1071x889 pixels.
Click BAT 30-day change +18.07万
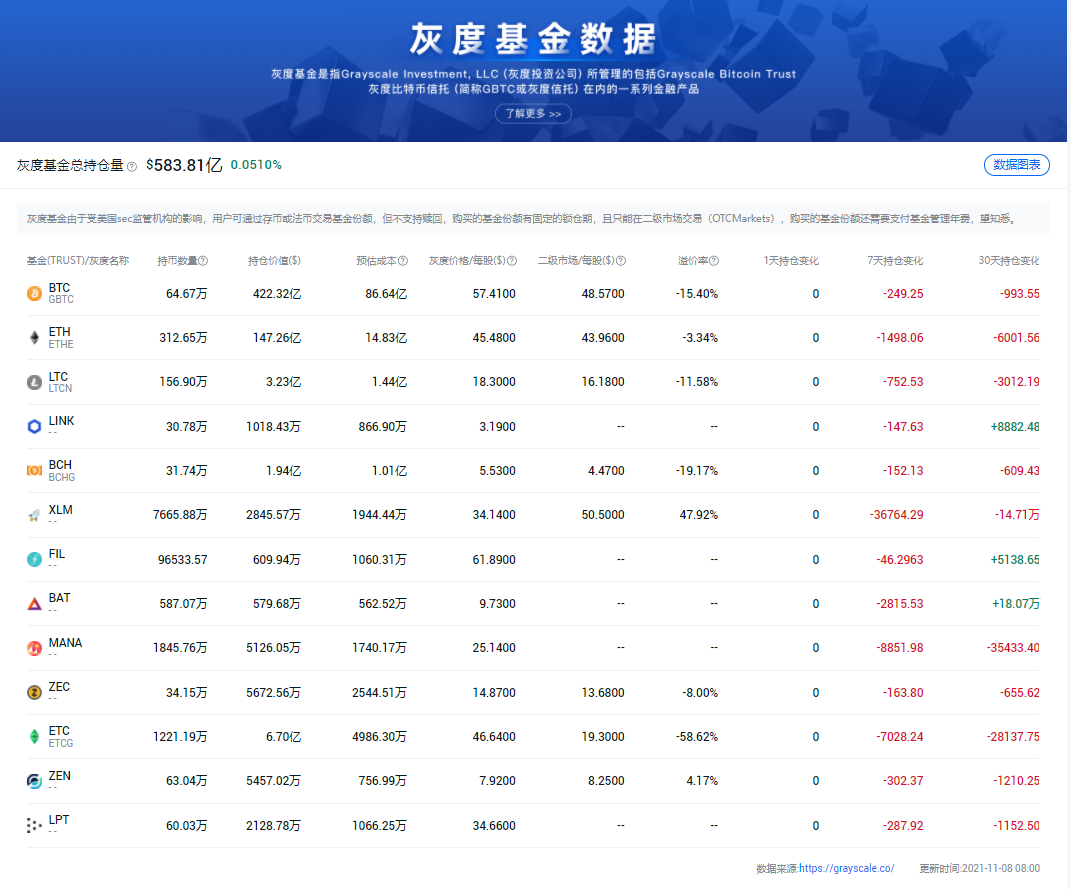point(1016,604)
